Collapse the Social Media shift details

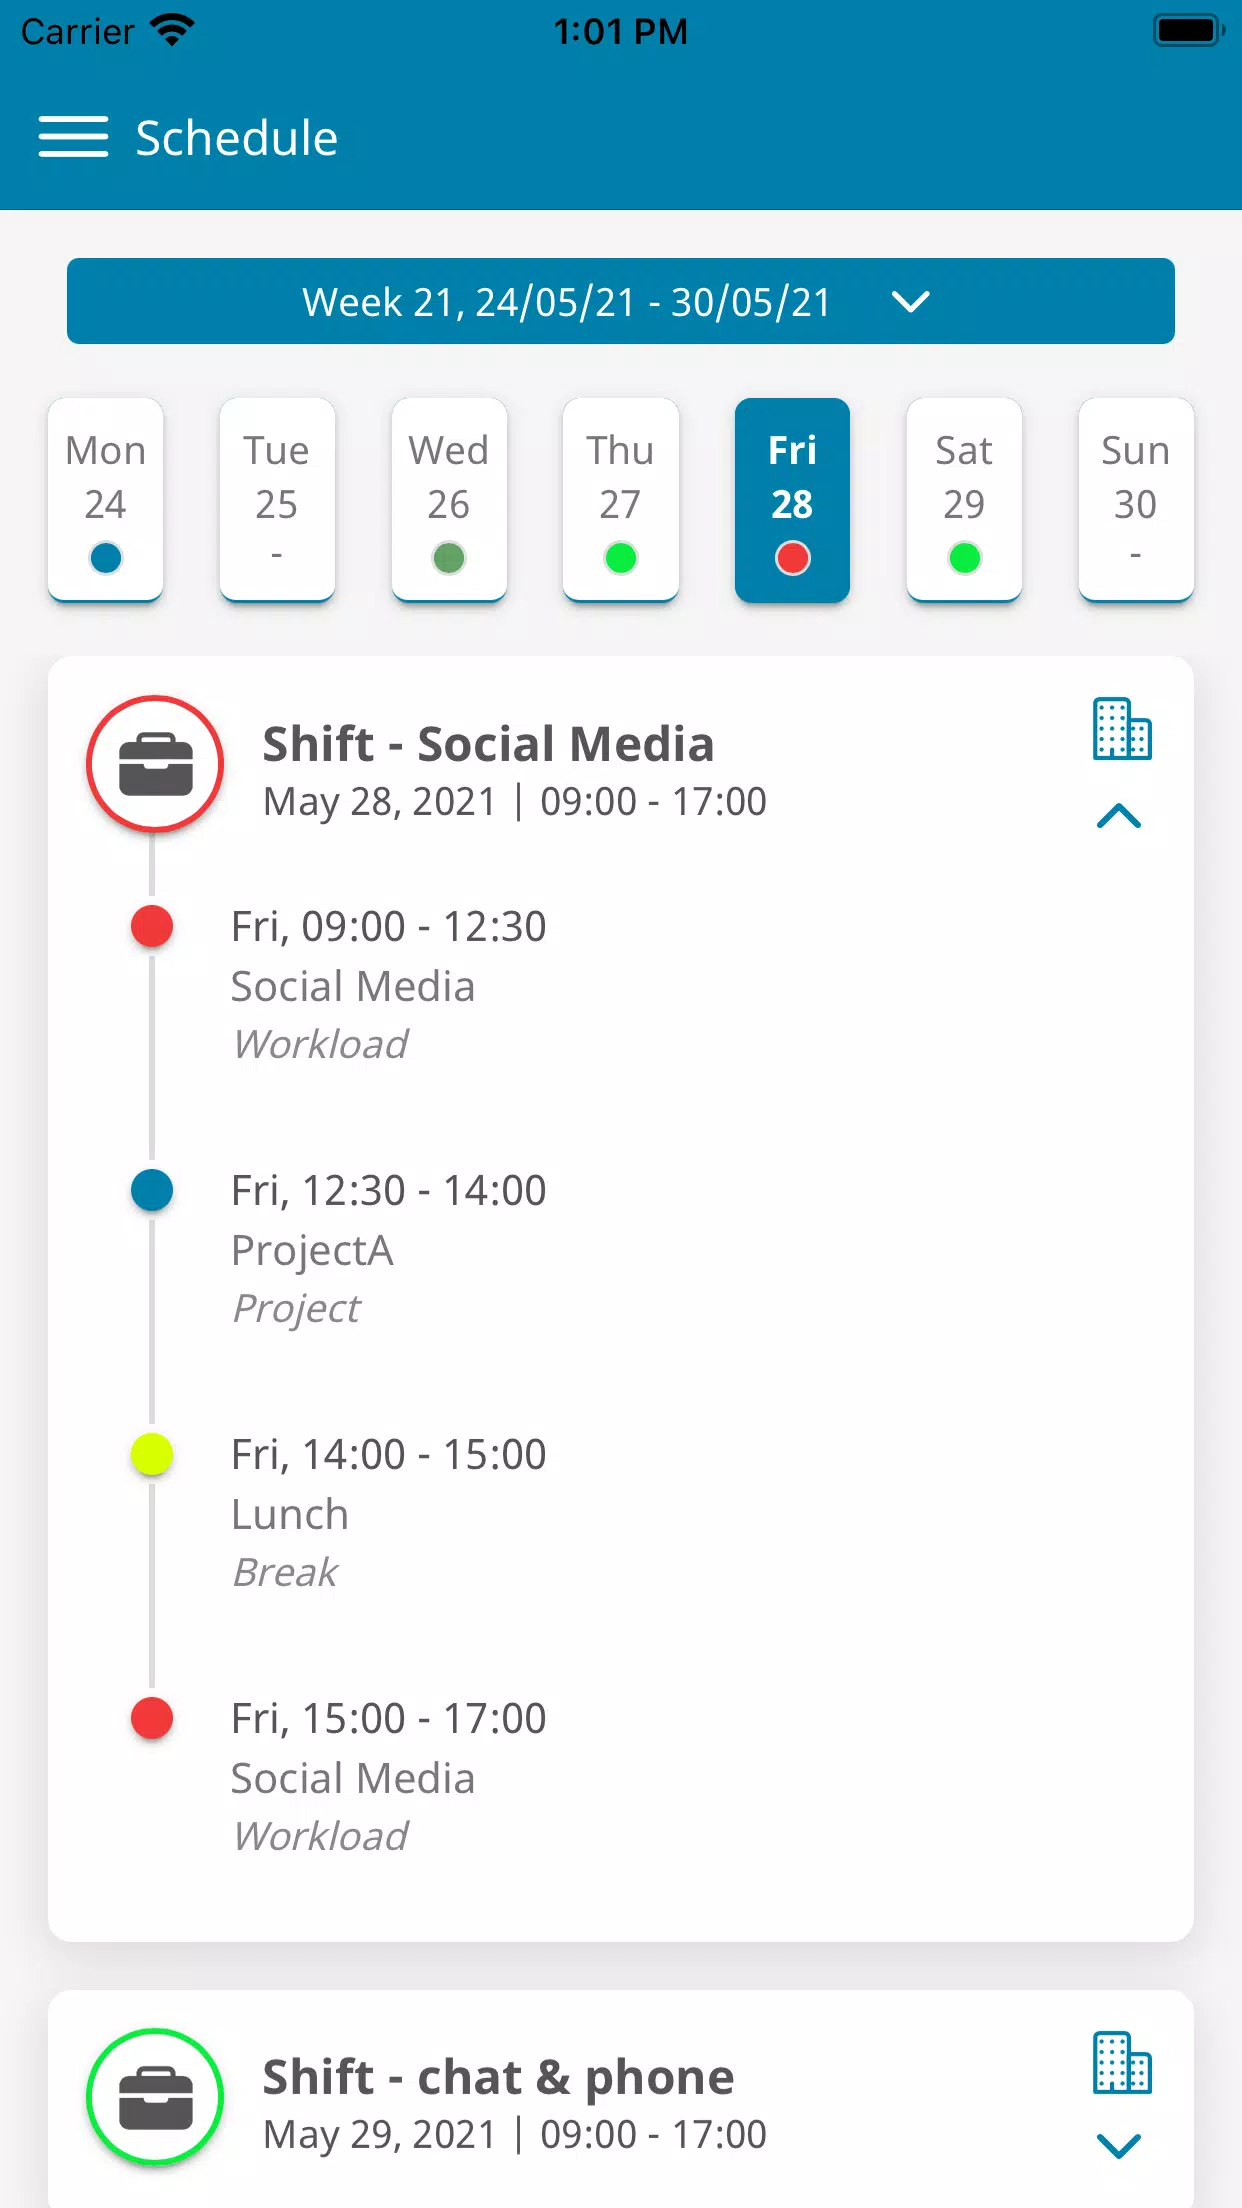point(1119,817)
